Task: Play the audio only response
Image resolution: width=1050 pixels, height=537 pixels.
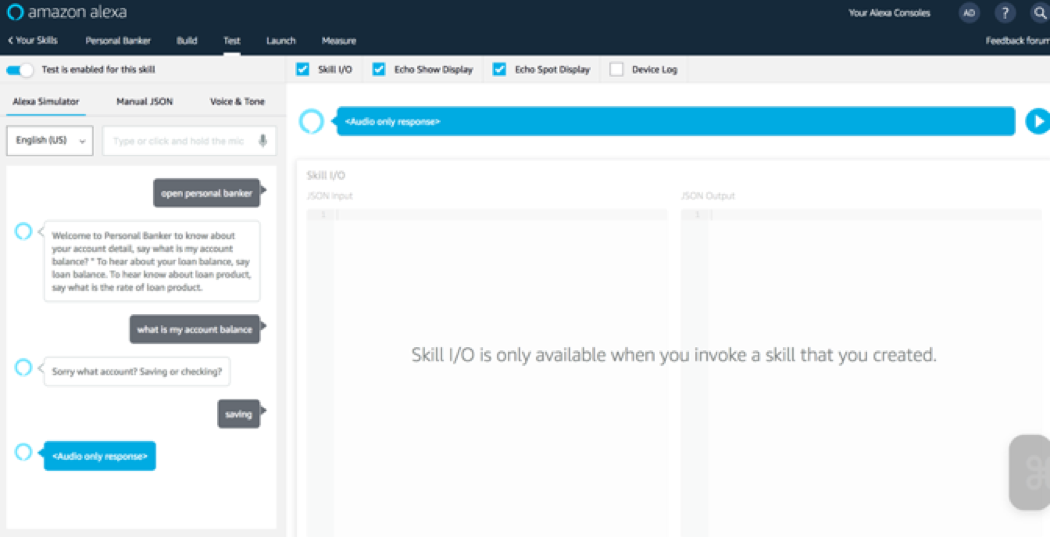Action: (x=1037, y=121)
